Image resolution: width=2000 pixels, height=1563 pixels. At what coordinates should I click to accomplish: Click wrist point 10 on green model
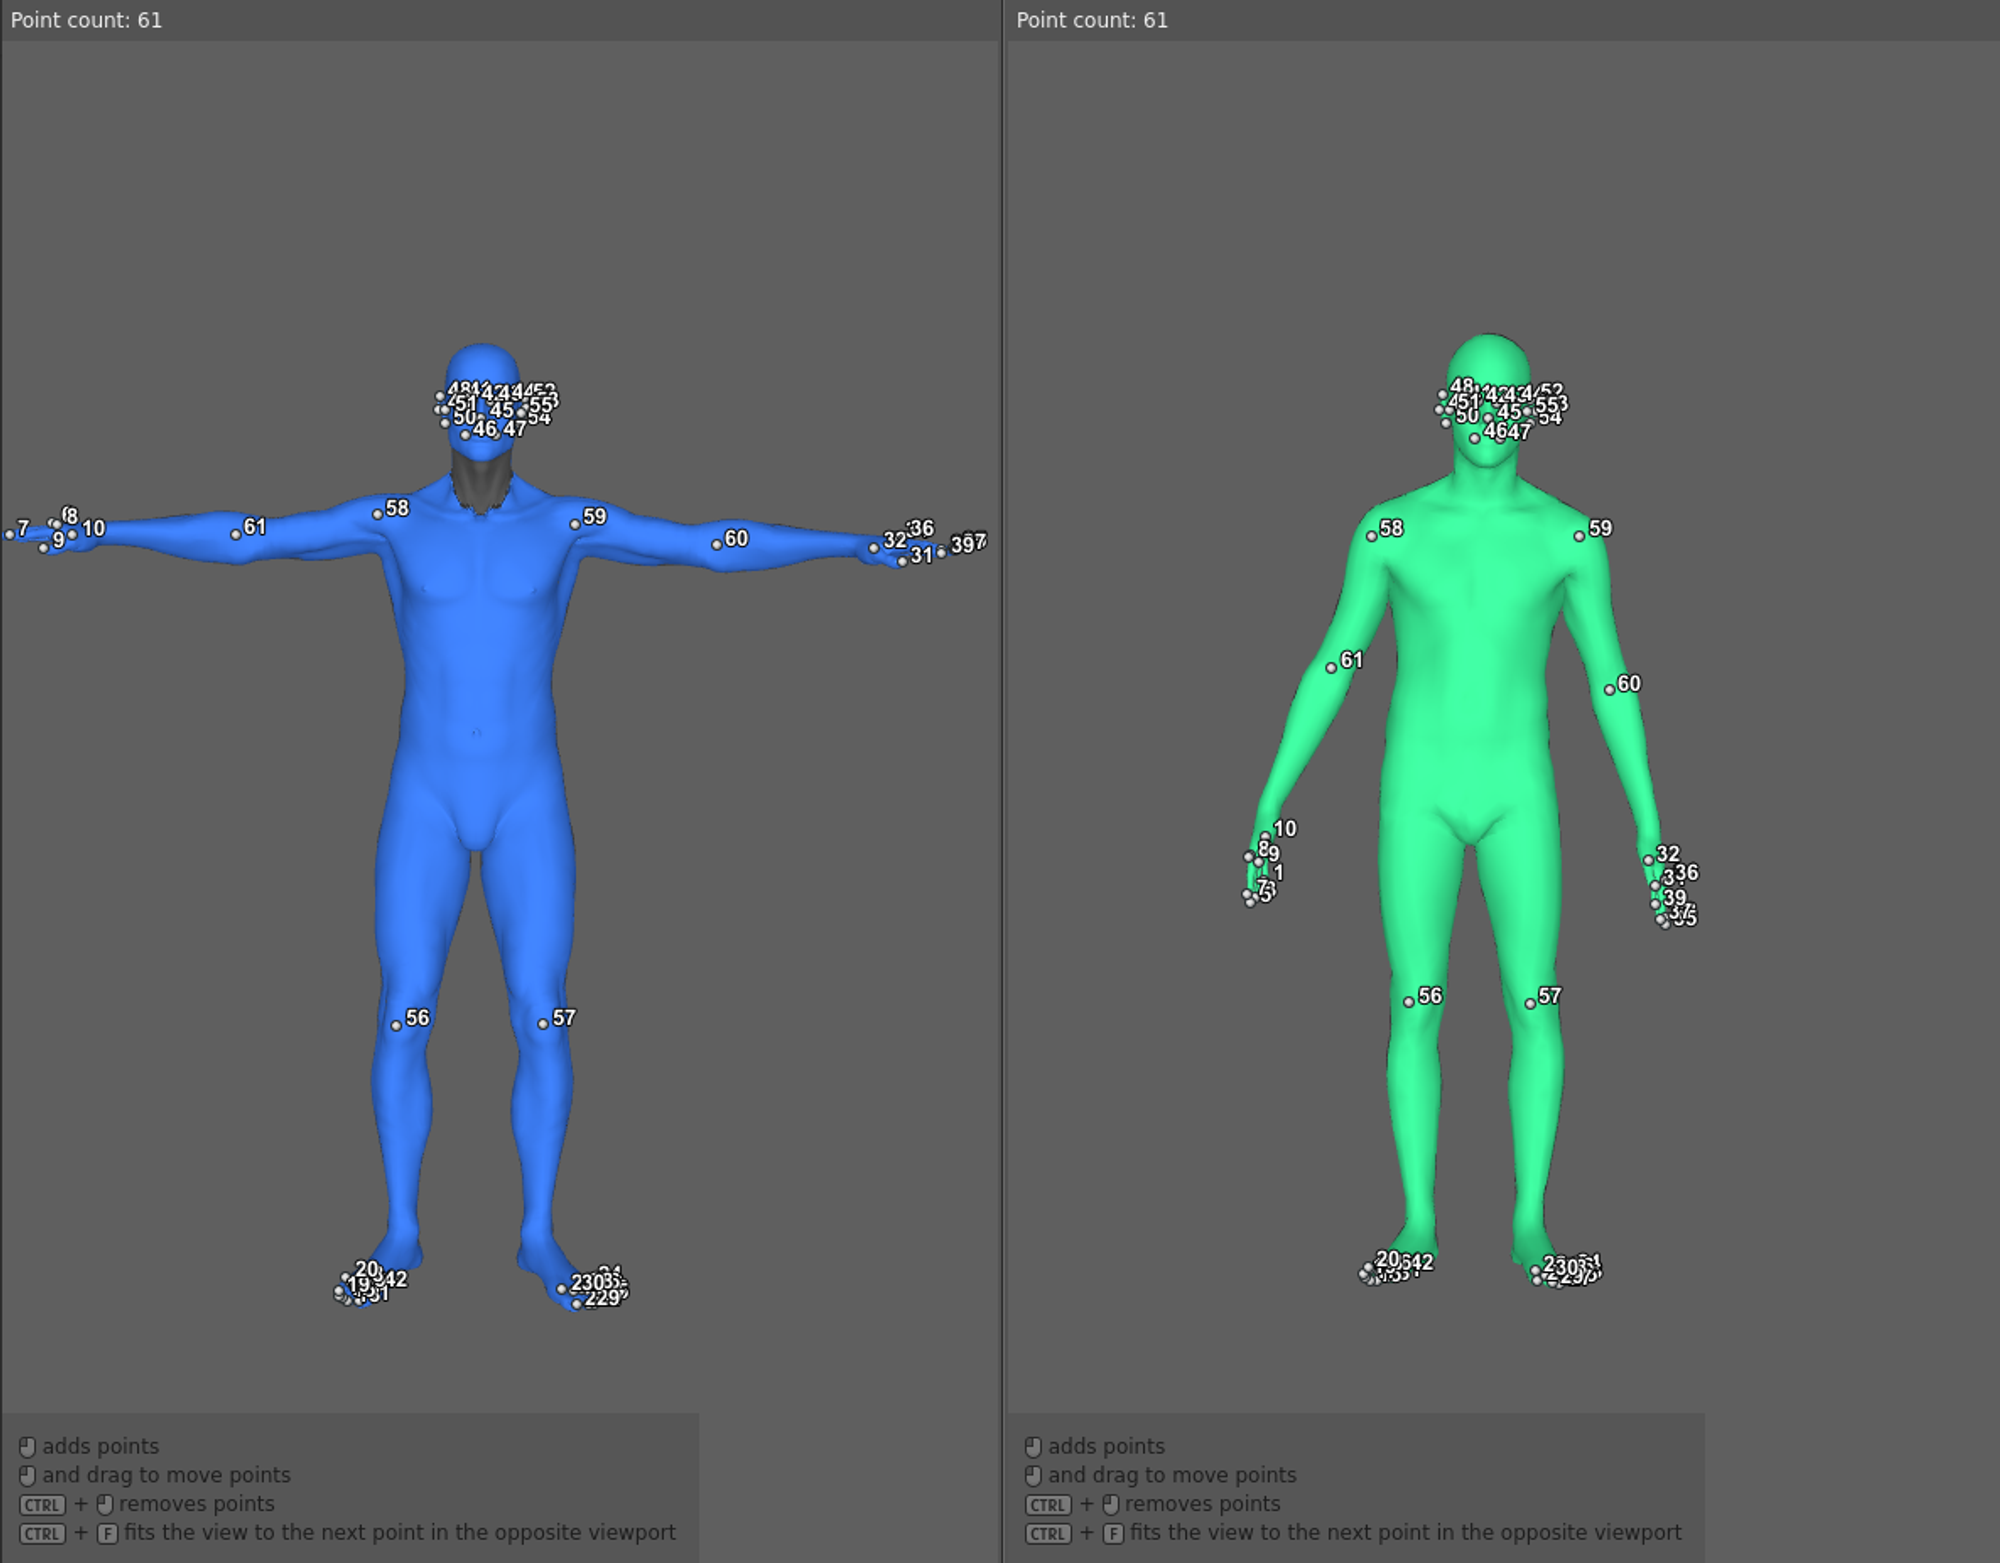click(x=1265, y=836)
